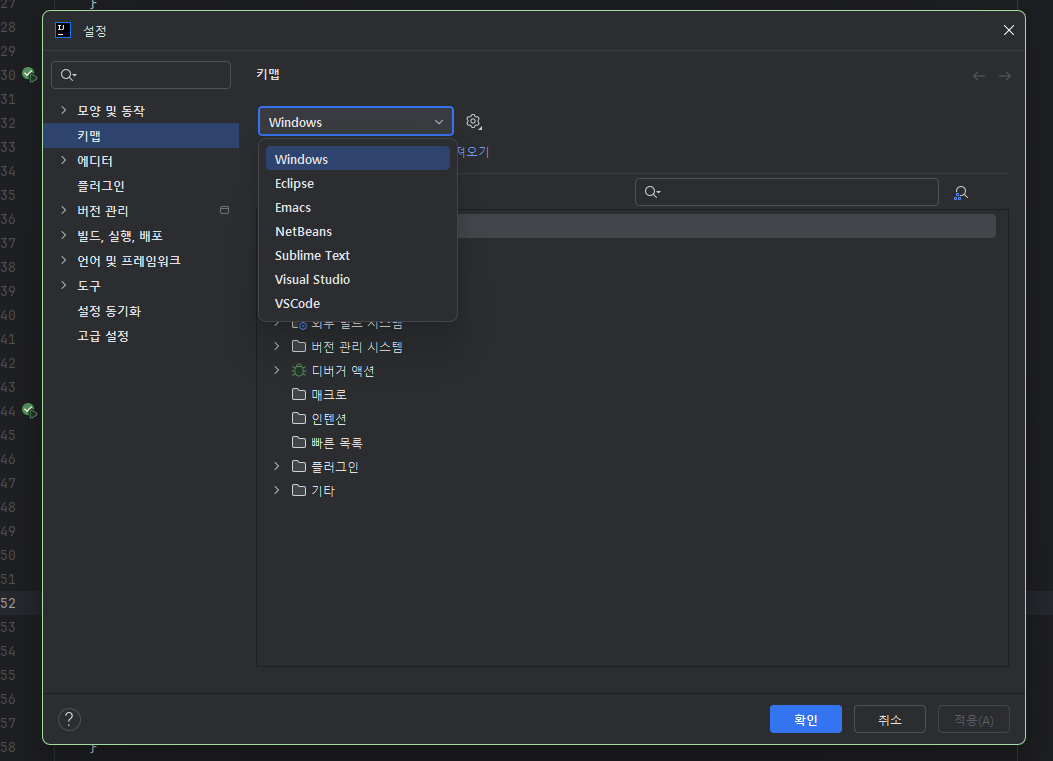Click the help question mark icon
Image resolution: width=1053 pixels, height=761 pixels.
pos(69,719)
